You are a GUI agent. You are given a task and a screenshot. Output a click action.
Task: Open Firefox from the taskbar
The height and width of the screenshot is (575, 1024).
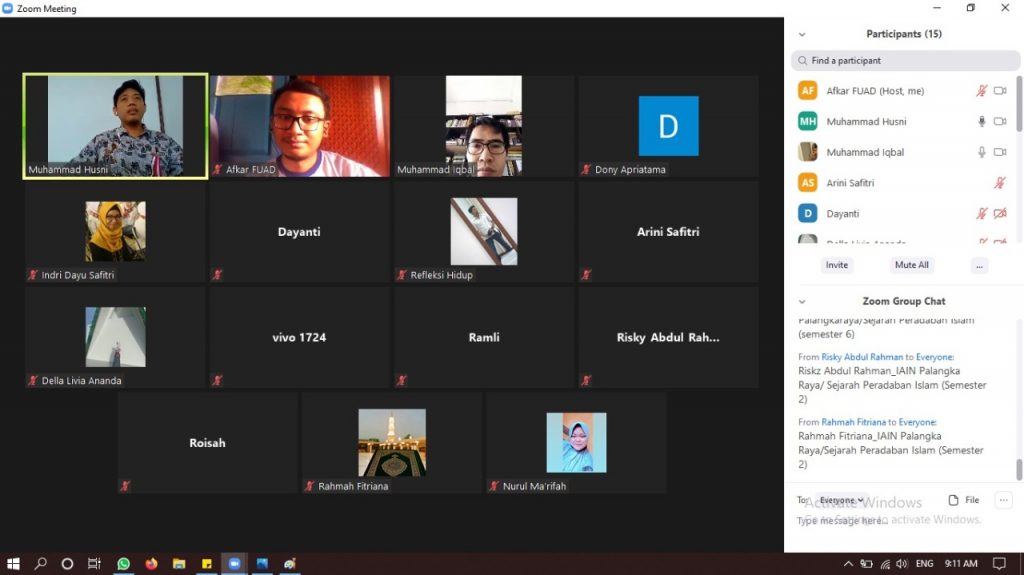[x=152, y=563]
